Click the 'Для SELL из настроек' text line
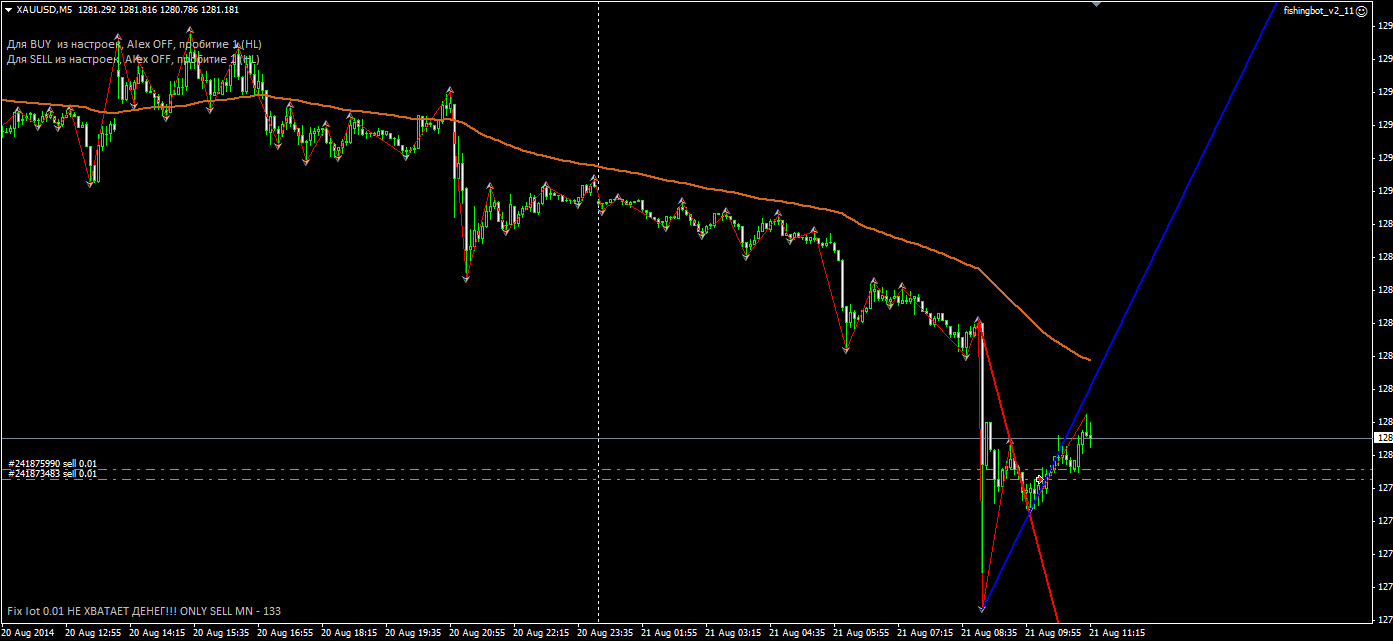 pos(134,59)
